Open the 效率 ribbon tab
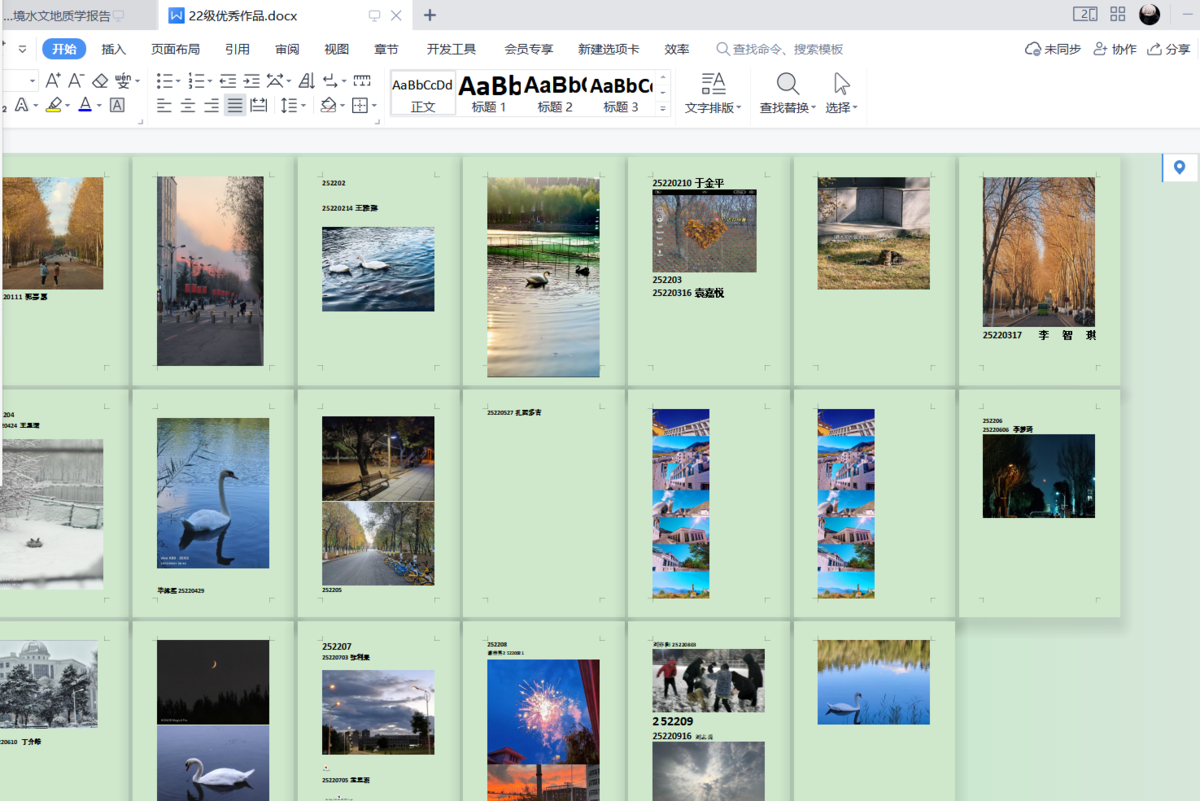The height and width of the screenshot is (801, 1200). [x=677, y=49]
